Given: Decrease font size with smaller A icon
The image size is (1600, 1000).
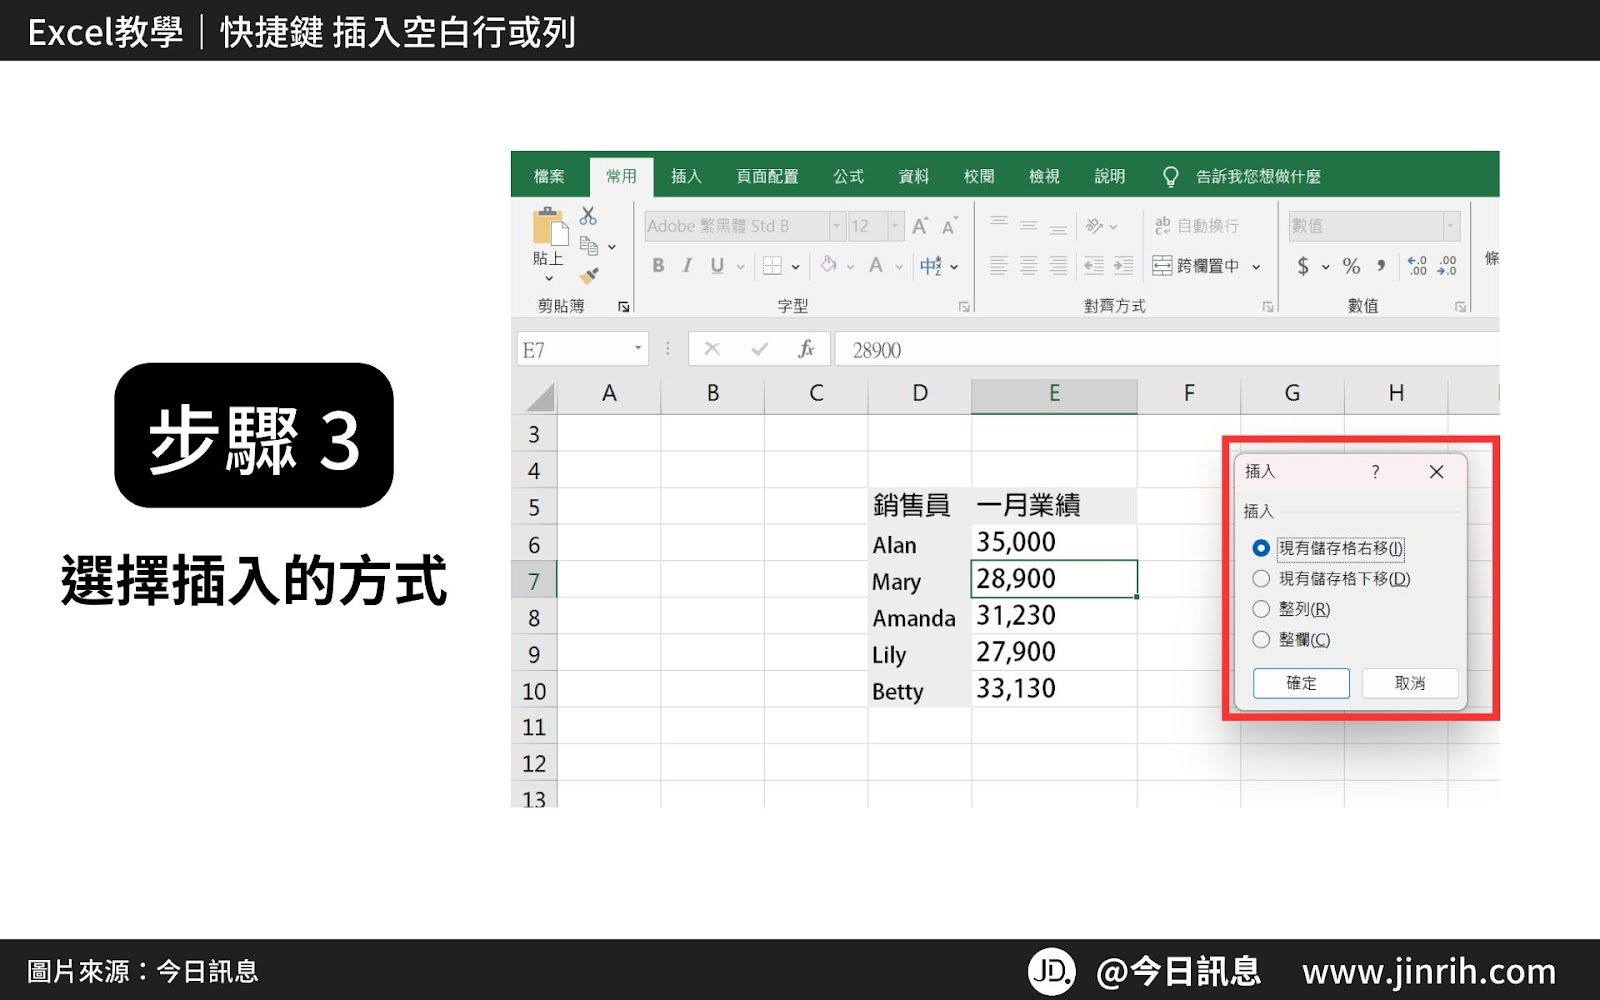Looking at the screenshot, I should [x=949, y=226].
